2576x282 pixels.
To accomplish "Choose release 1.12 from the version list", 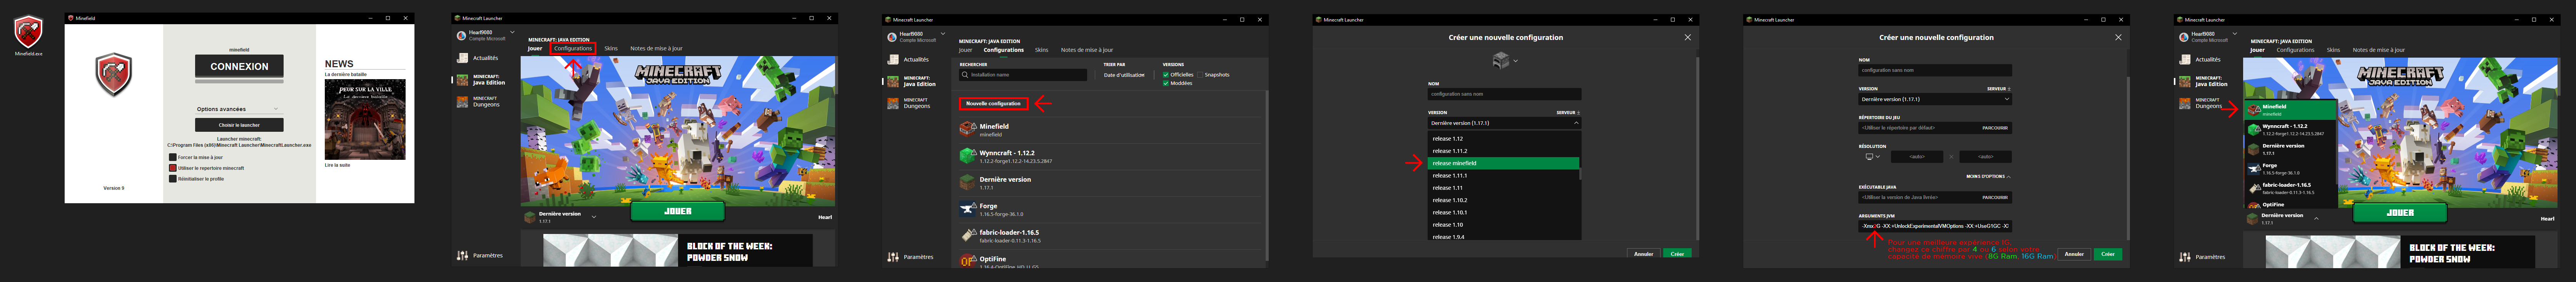I will point(1503,139).
